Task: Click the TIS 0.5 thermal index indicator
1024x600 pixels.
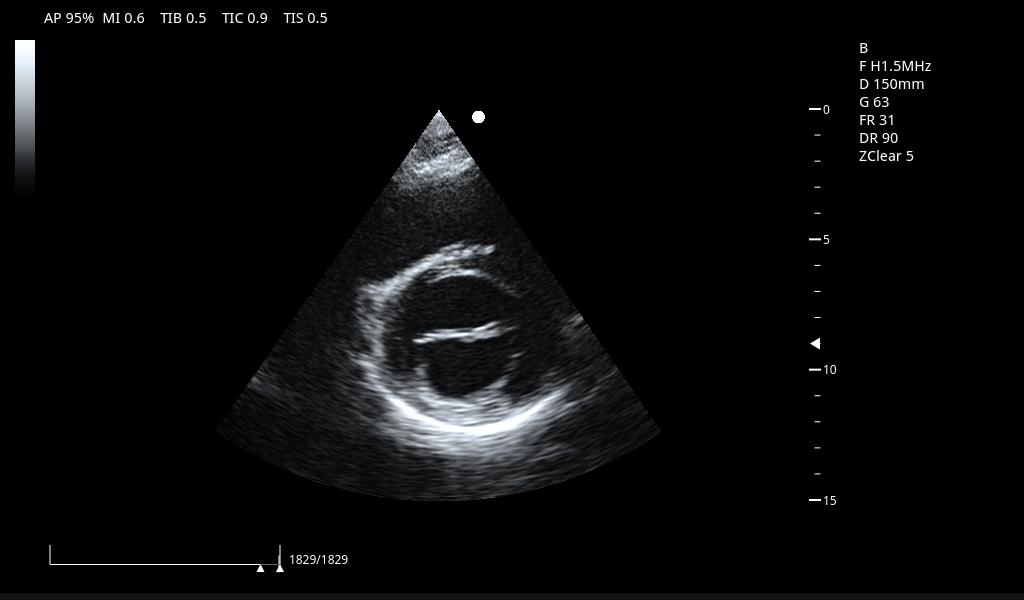Action: click(x=305, y=18)
